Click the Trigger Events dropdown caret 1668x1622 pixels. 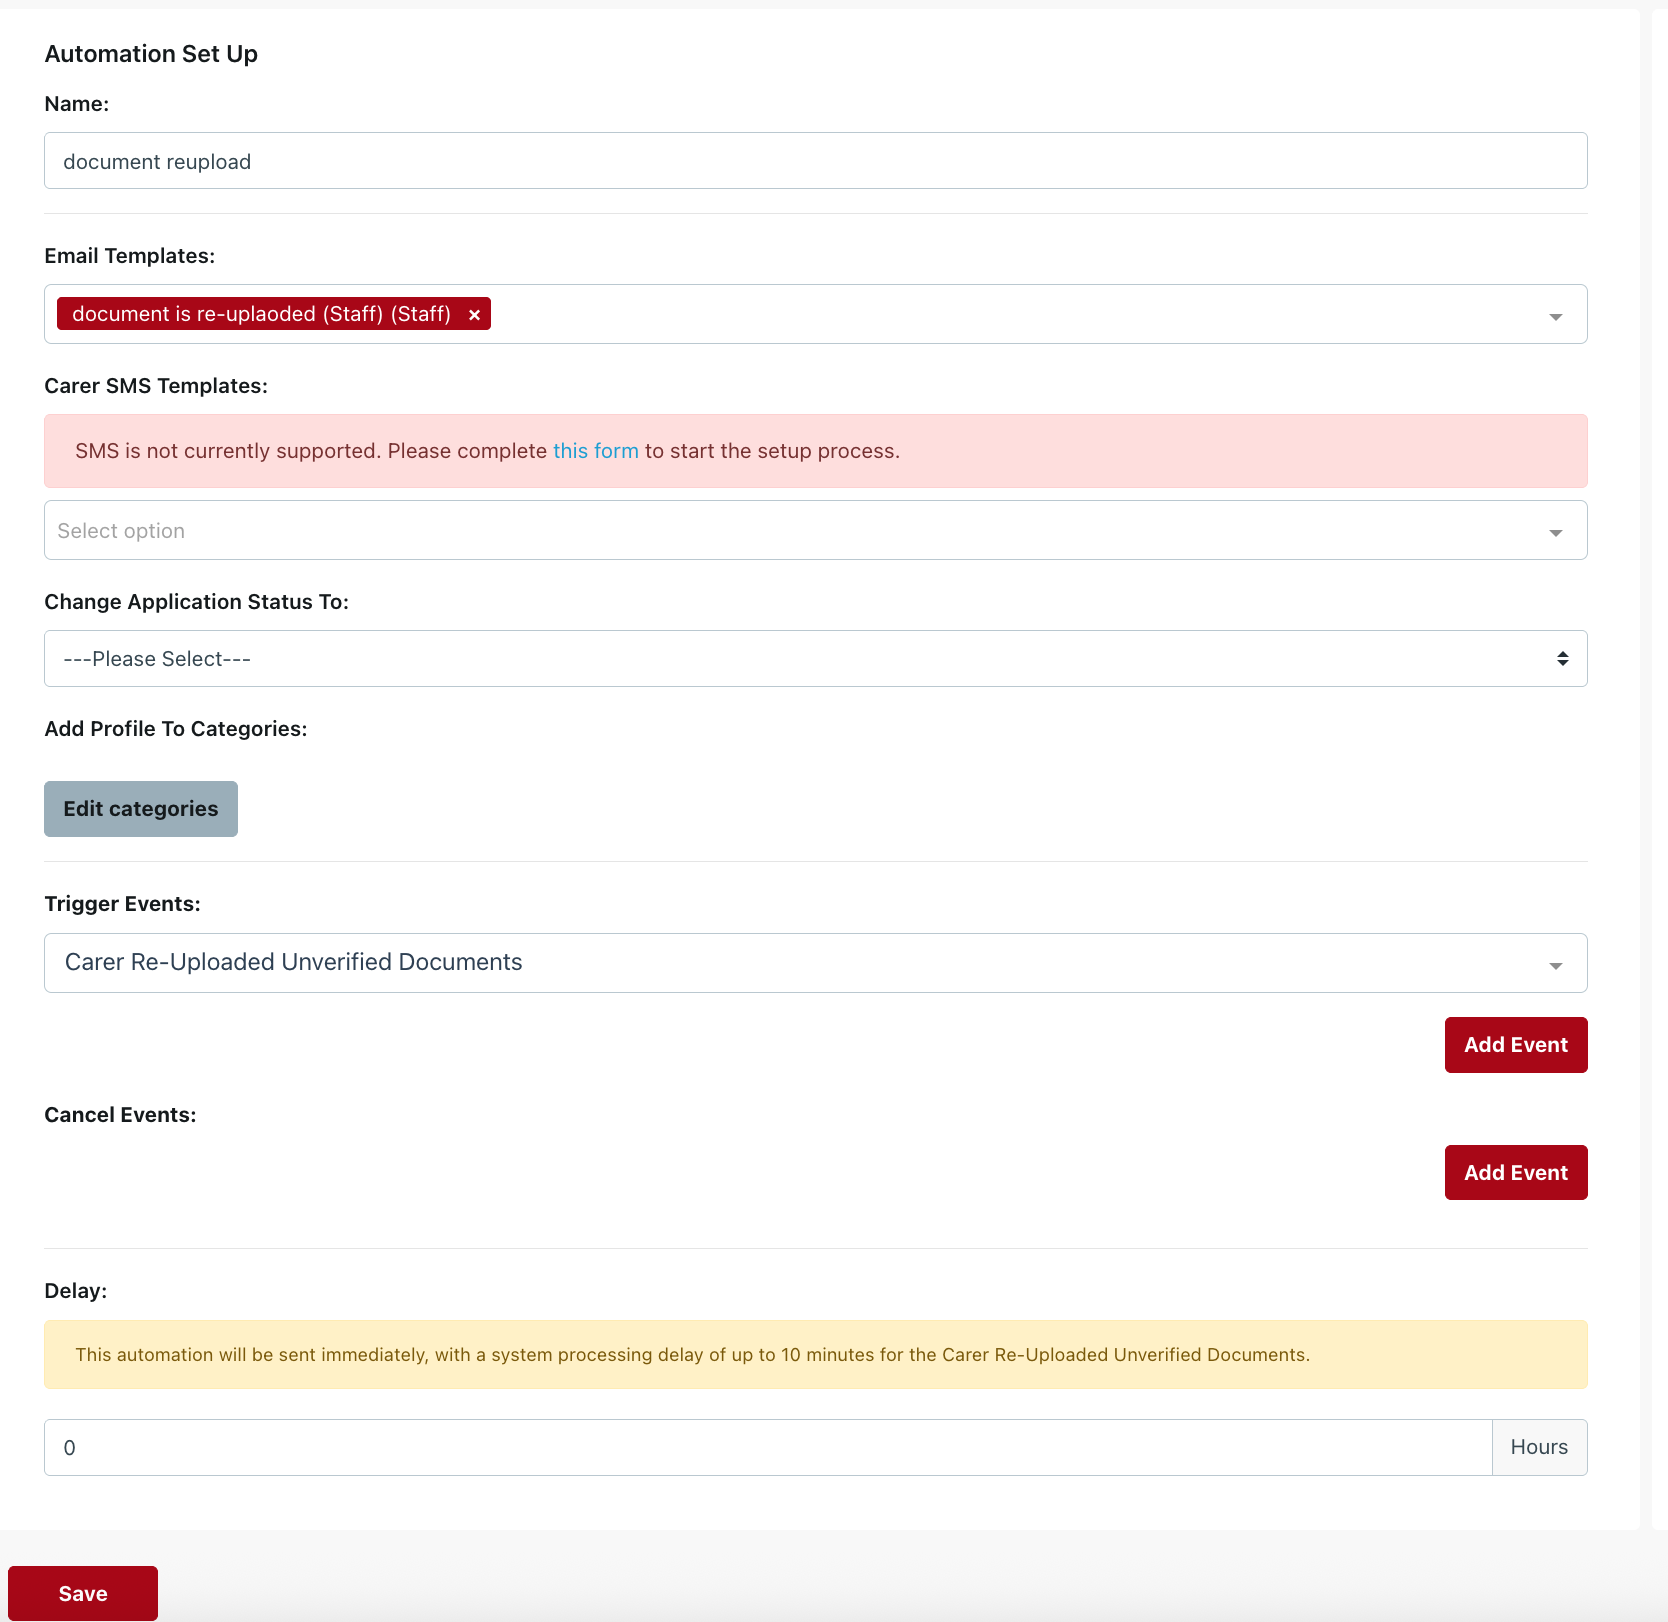pos(1555,965)
